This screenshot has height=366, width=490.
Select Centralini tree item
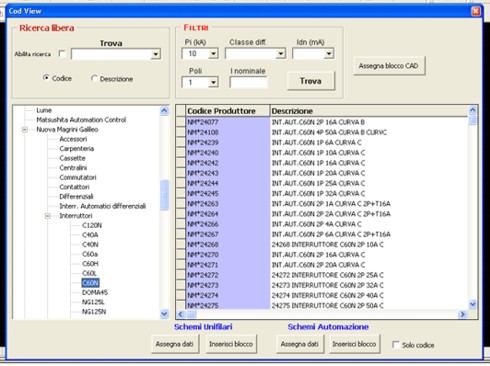[73, 168]
